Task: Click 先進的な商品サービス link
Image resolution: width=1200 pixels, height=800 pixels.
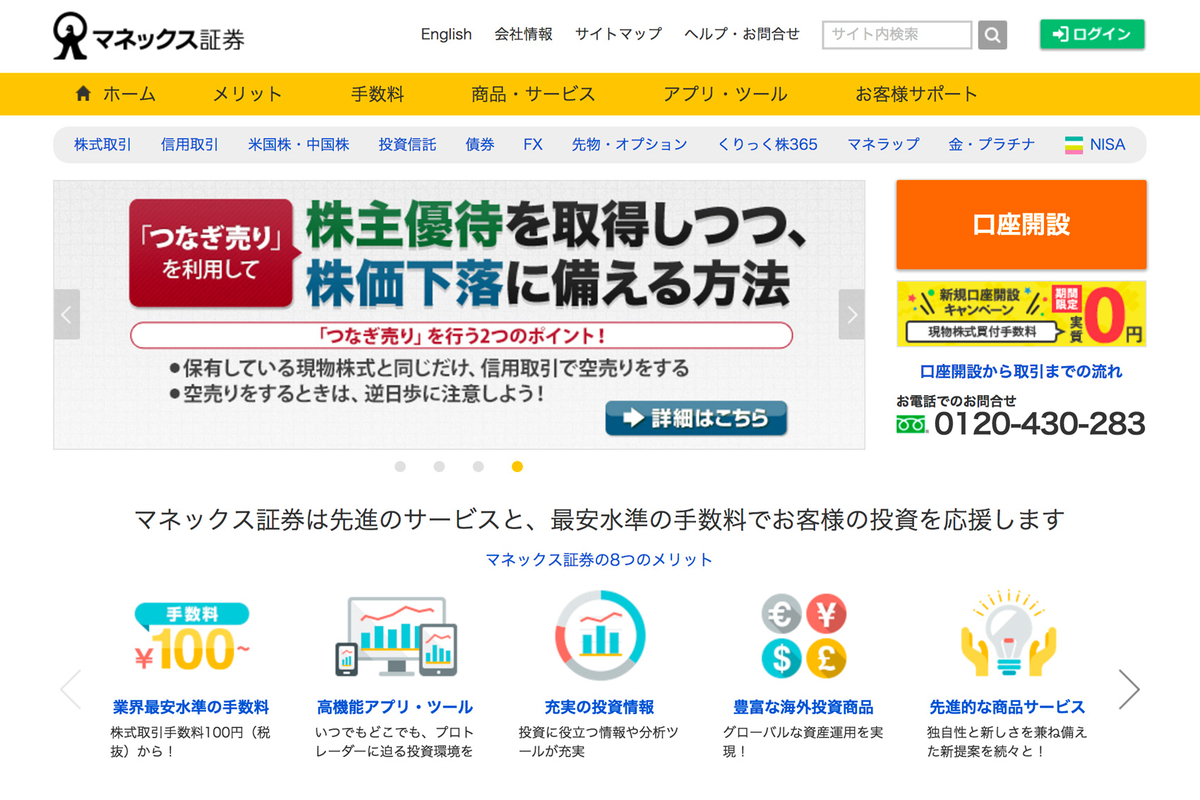Action: click(x=1007, y=707)
